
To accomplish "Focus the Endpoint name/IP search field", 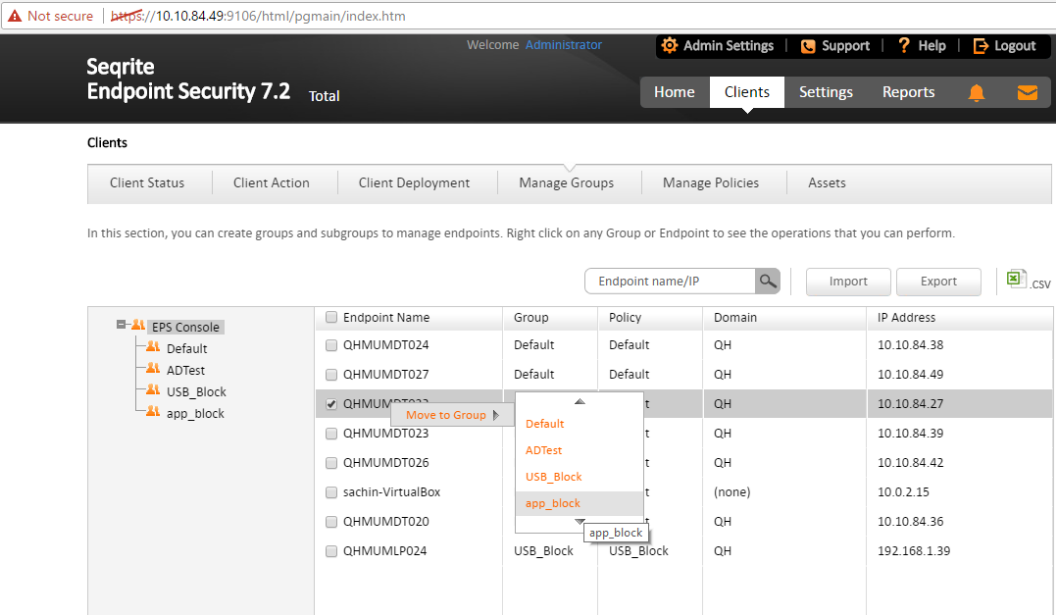I will click(670, 281).
